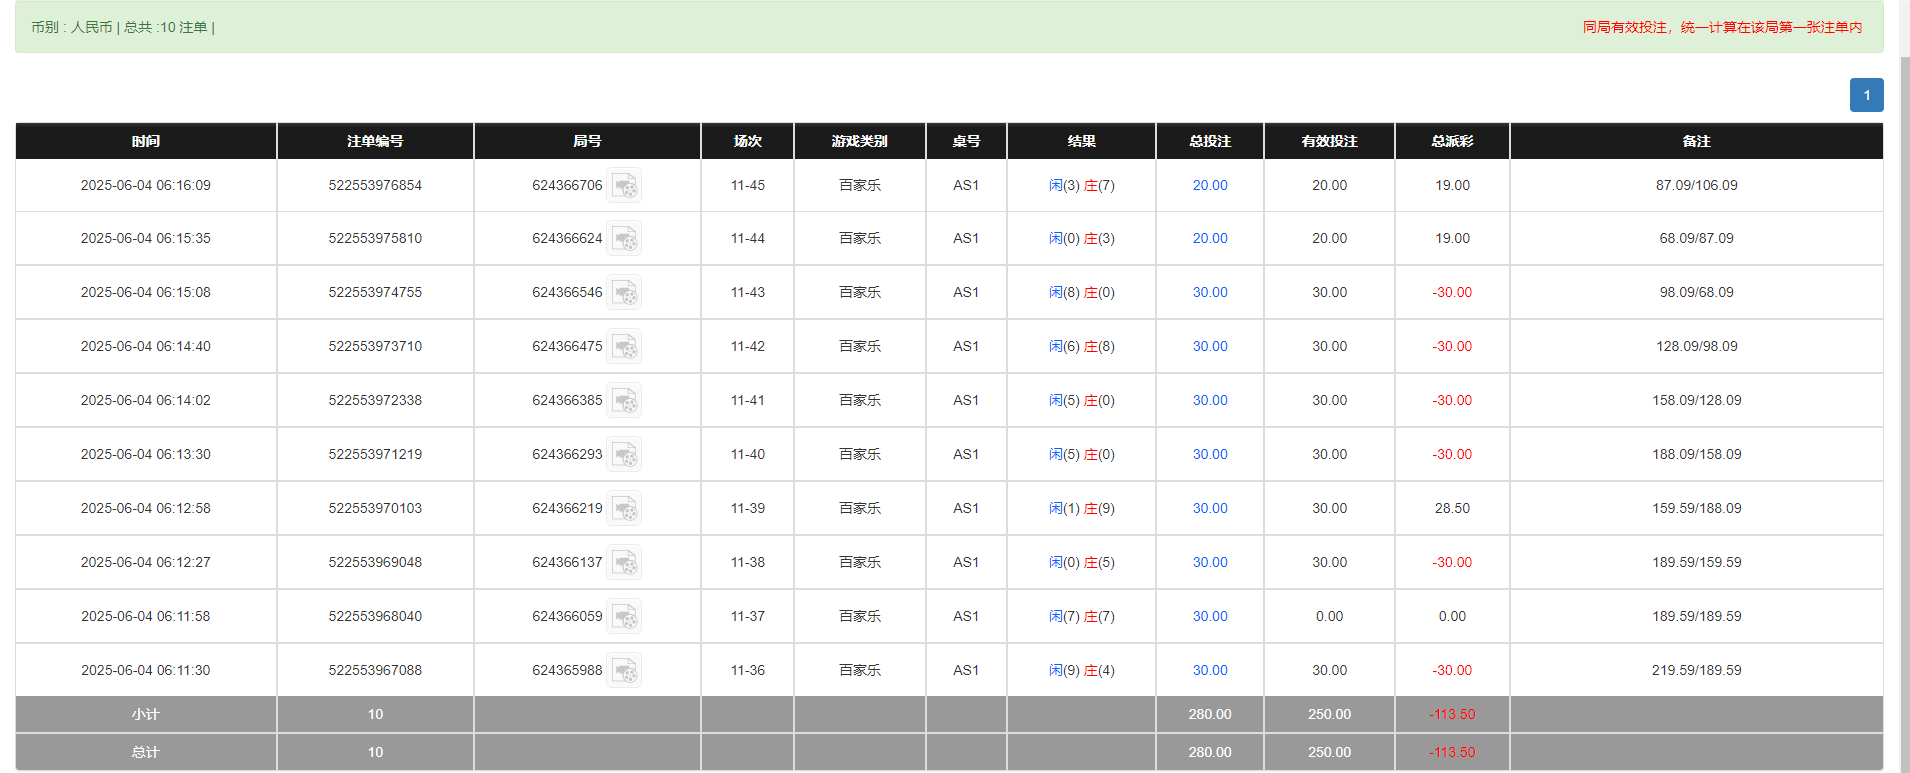Viewport: 1910px width, 773px height.
Task: Click replay icon beside round 624366624
Action: click(625, 239)
